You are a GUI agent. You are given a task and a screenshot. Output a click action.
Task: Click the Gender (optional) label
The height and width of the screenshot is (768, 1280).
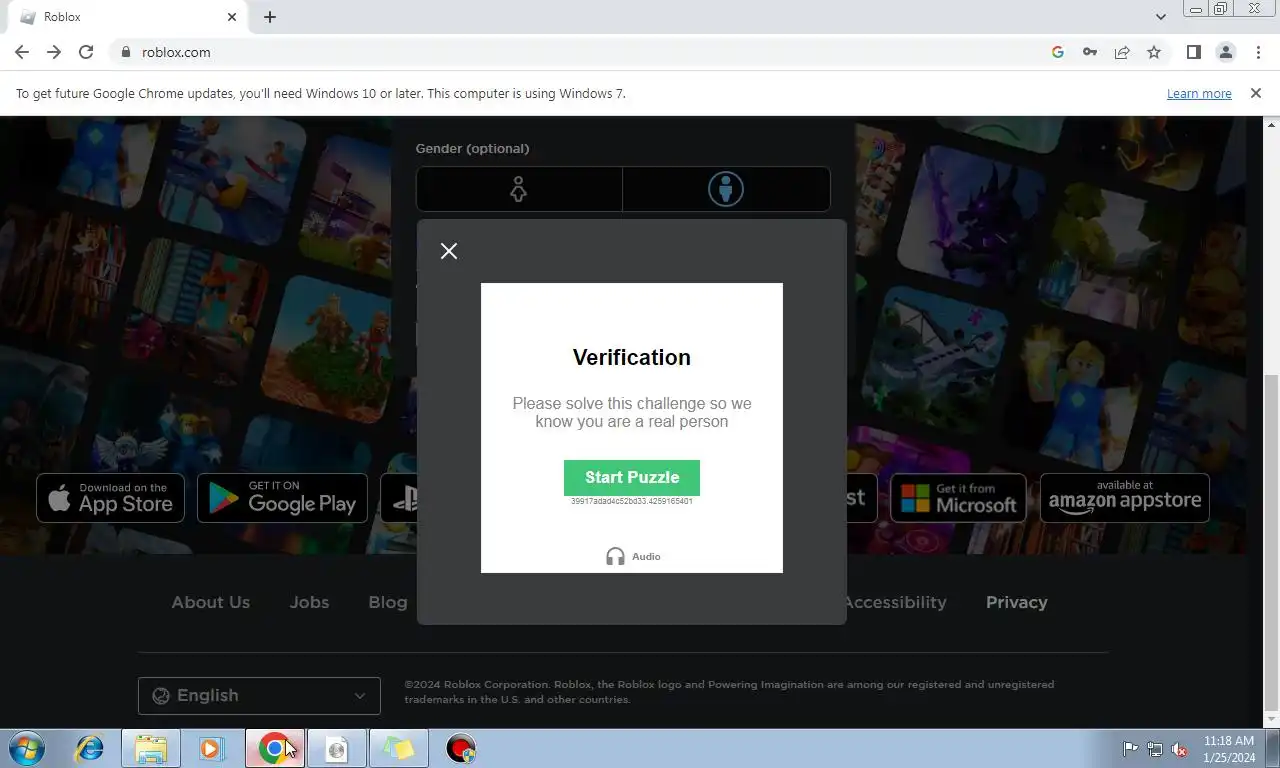click(x=473, y=148)
